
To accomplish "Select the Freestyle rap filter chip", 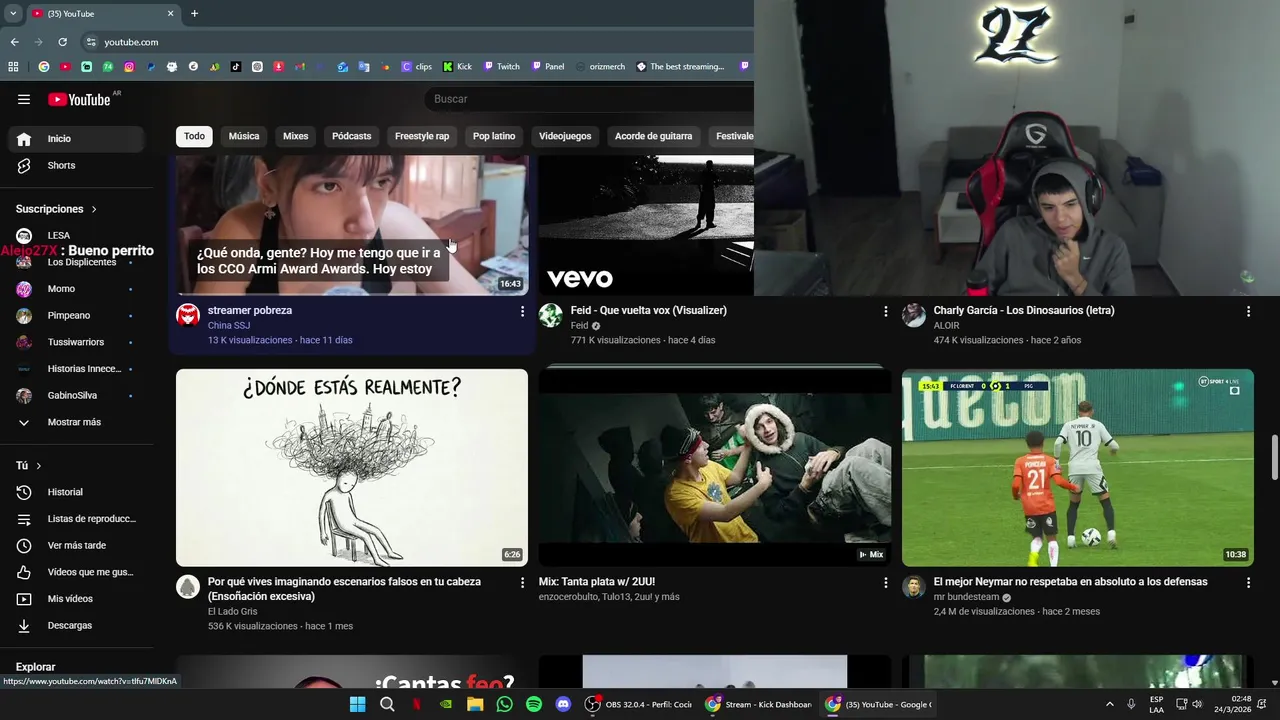I will pyautogui.click(x=422, y=136).
